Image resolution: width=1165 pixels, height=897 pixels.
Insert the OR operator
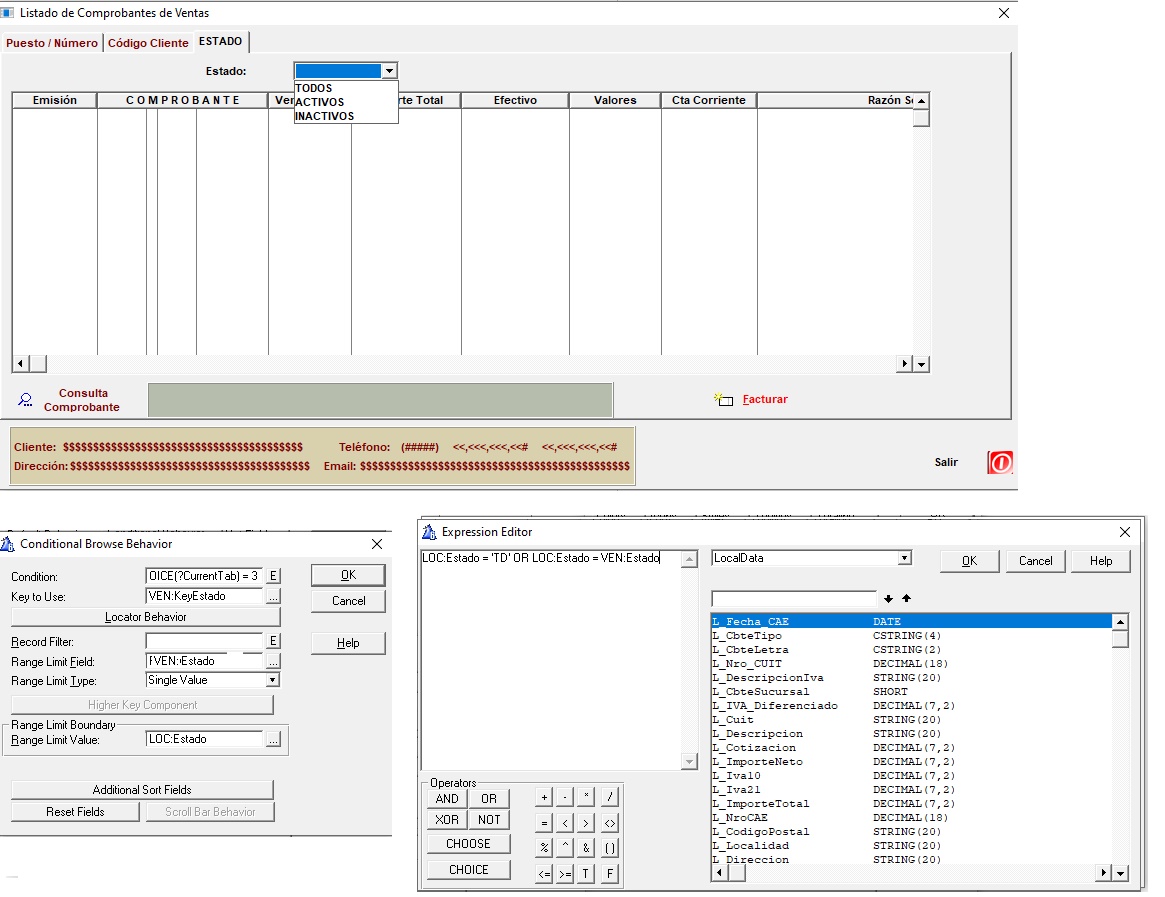coord(489,799)
